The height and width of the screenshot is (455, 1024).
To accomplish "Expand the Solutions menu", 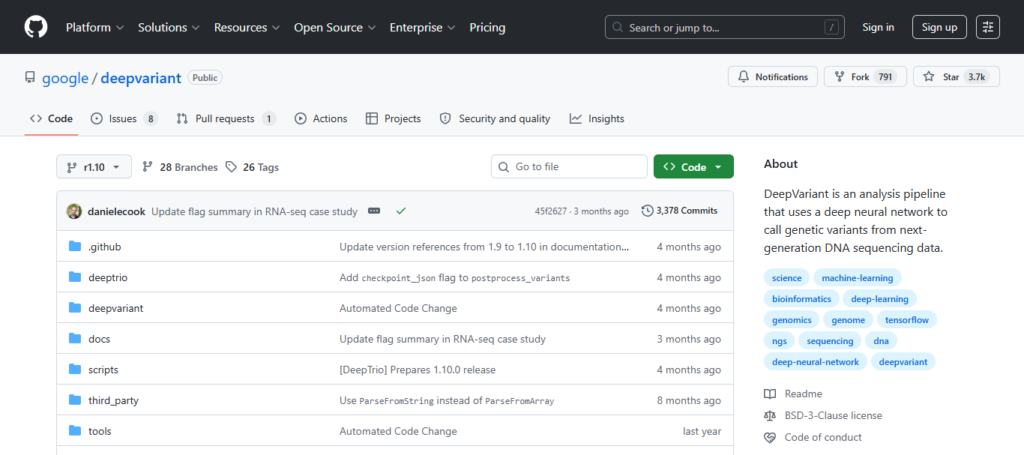I will pos(169,27).
